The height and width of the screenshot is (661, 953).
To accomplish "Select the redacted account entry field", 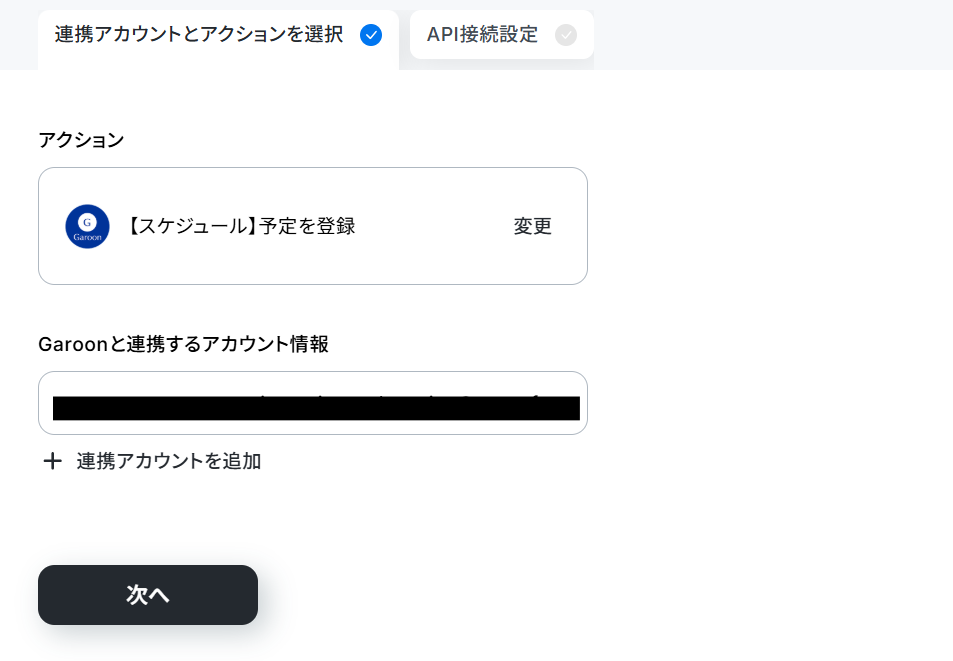I will coord(316,408).
